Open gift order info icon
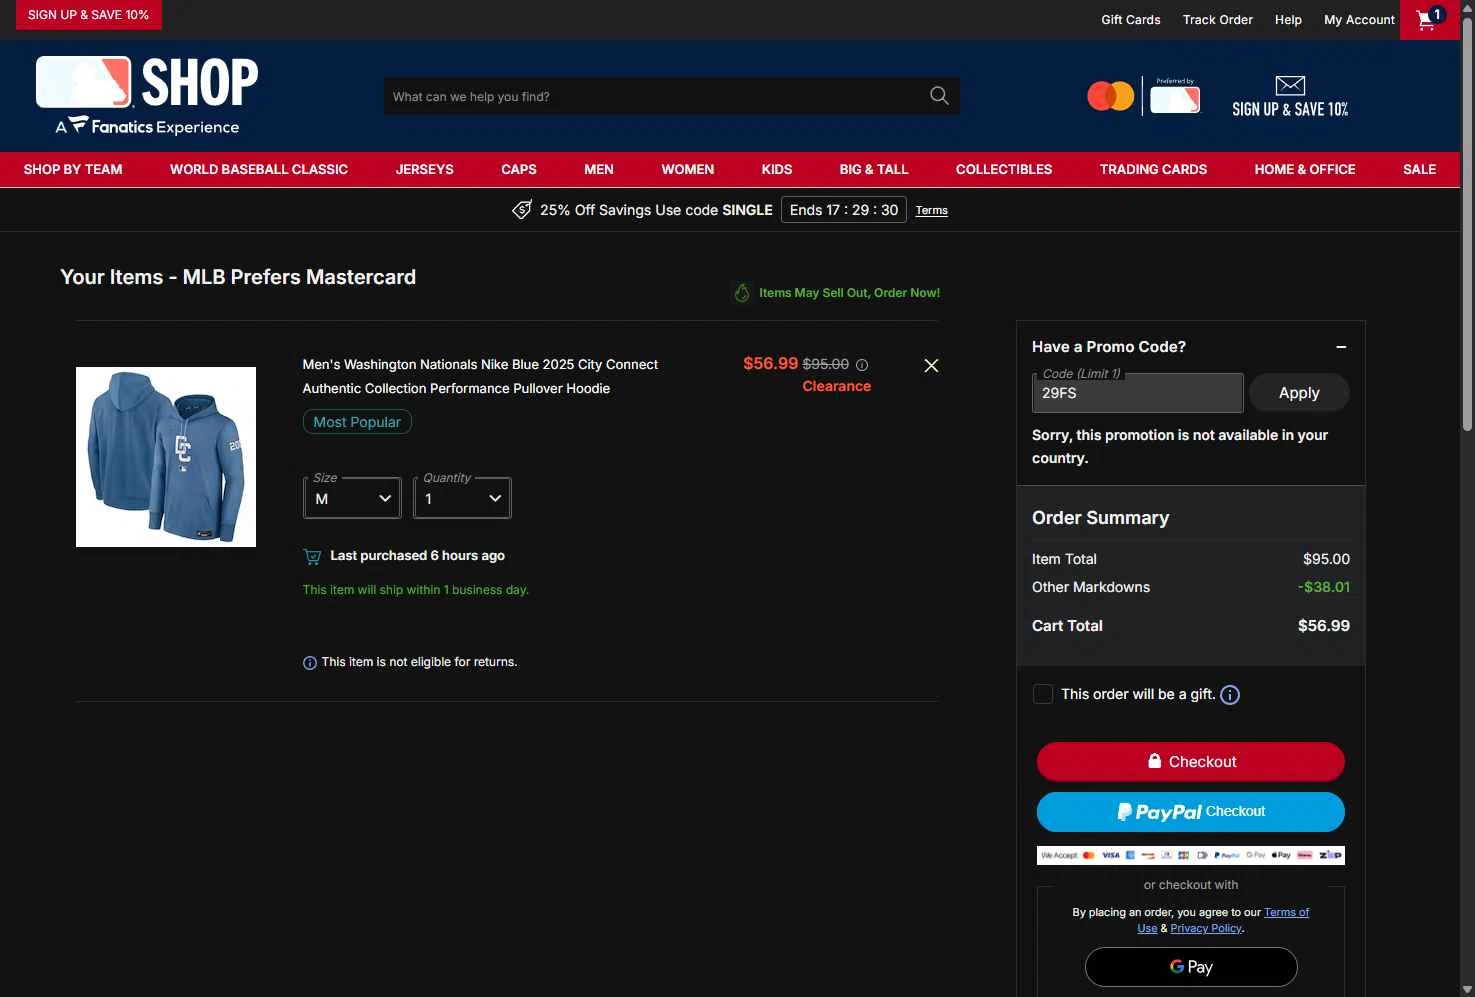Image resolution: width=1475 pixels, height=997 pixels. tap(1230, 695)
